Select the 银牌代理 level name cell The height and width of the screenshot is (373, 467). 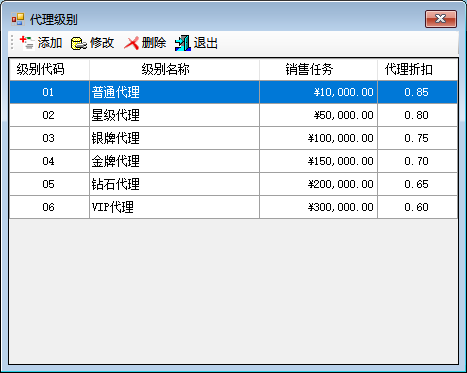coord(174,138)
